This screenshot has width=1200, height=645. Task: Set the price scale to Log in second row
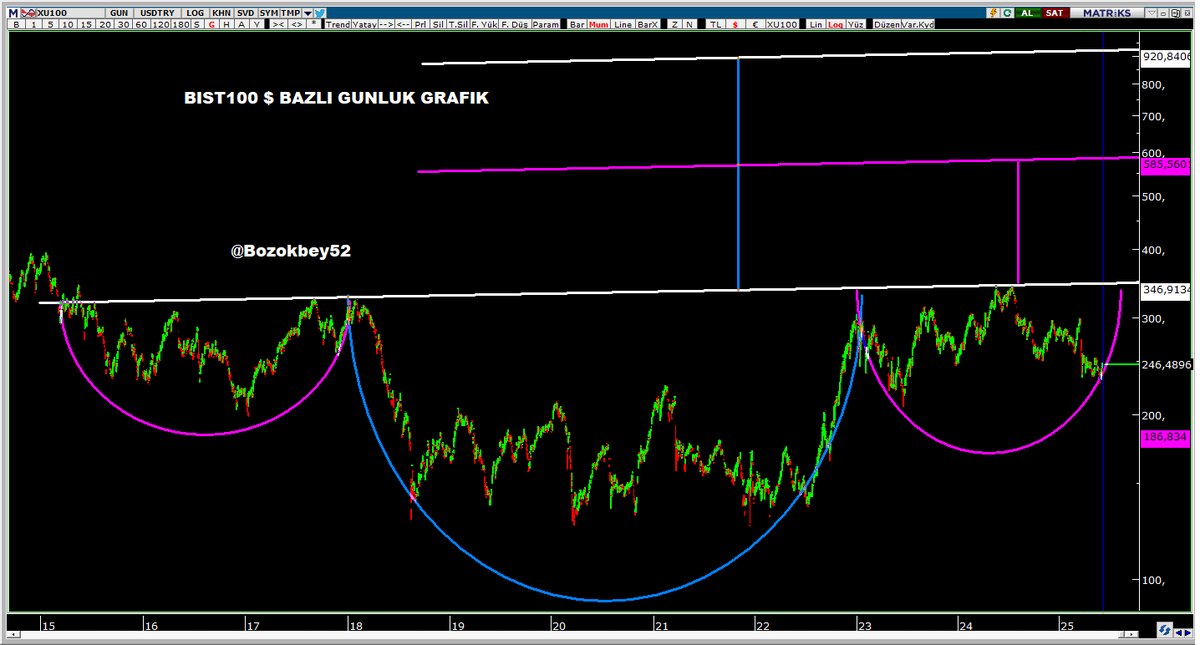[x=835, y=24]
